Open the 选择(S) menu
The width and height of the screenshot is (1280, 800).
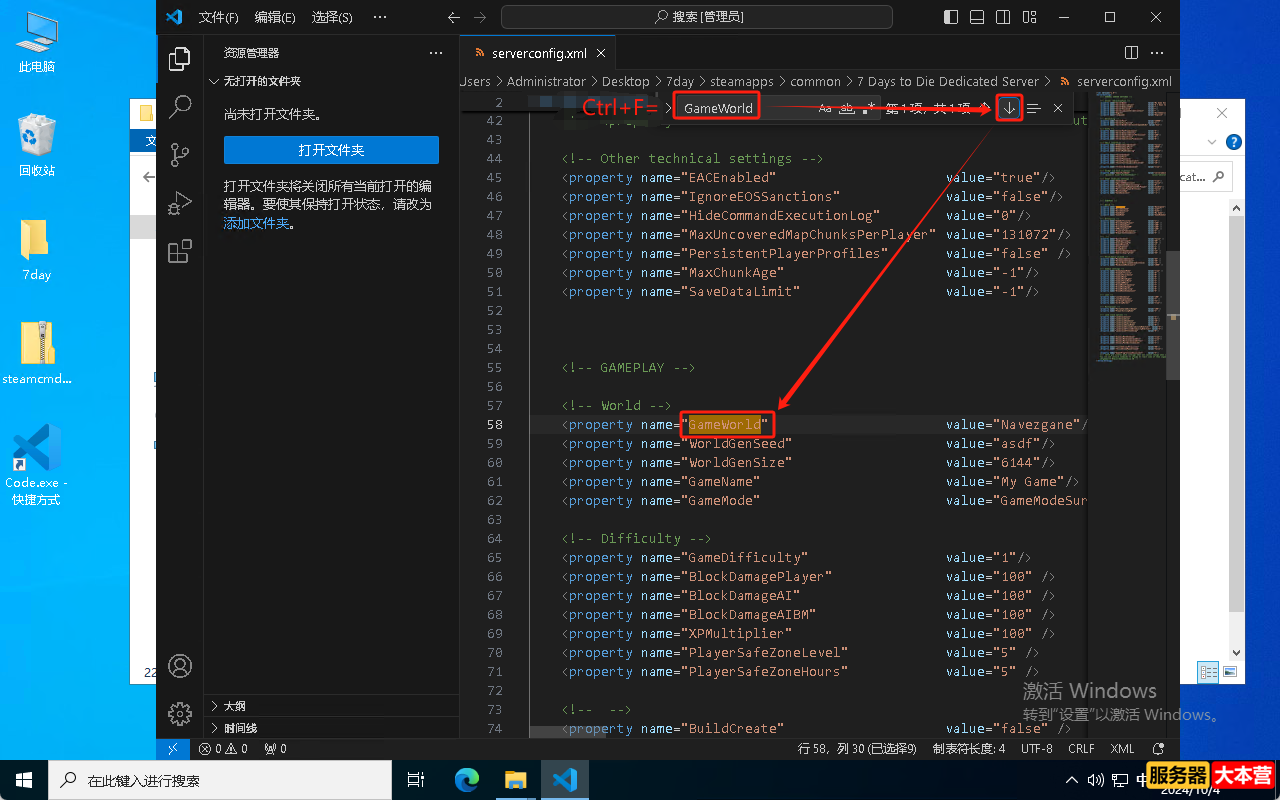click(332, 17)
